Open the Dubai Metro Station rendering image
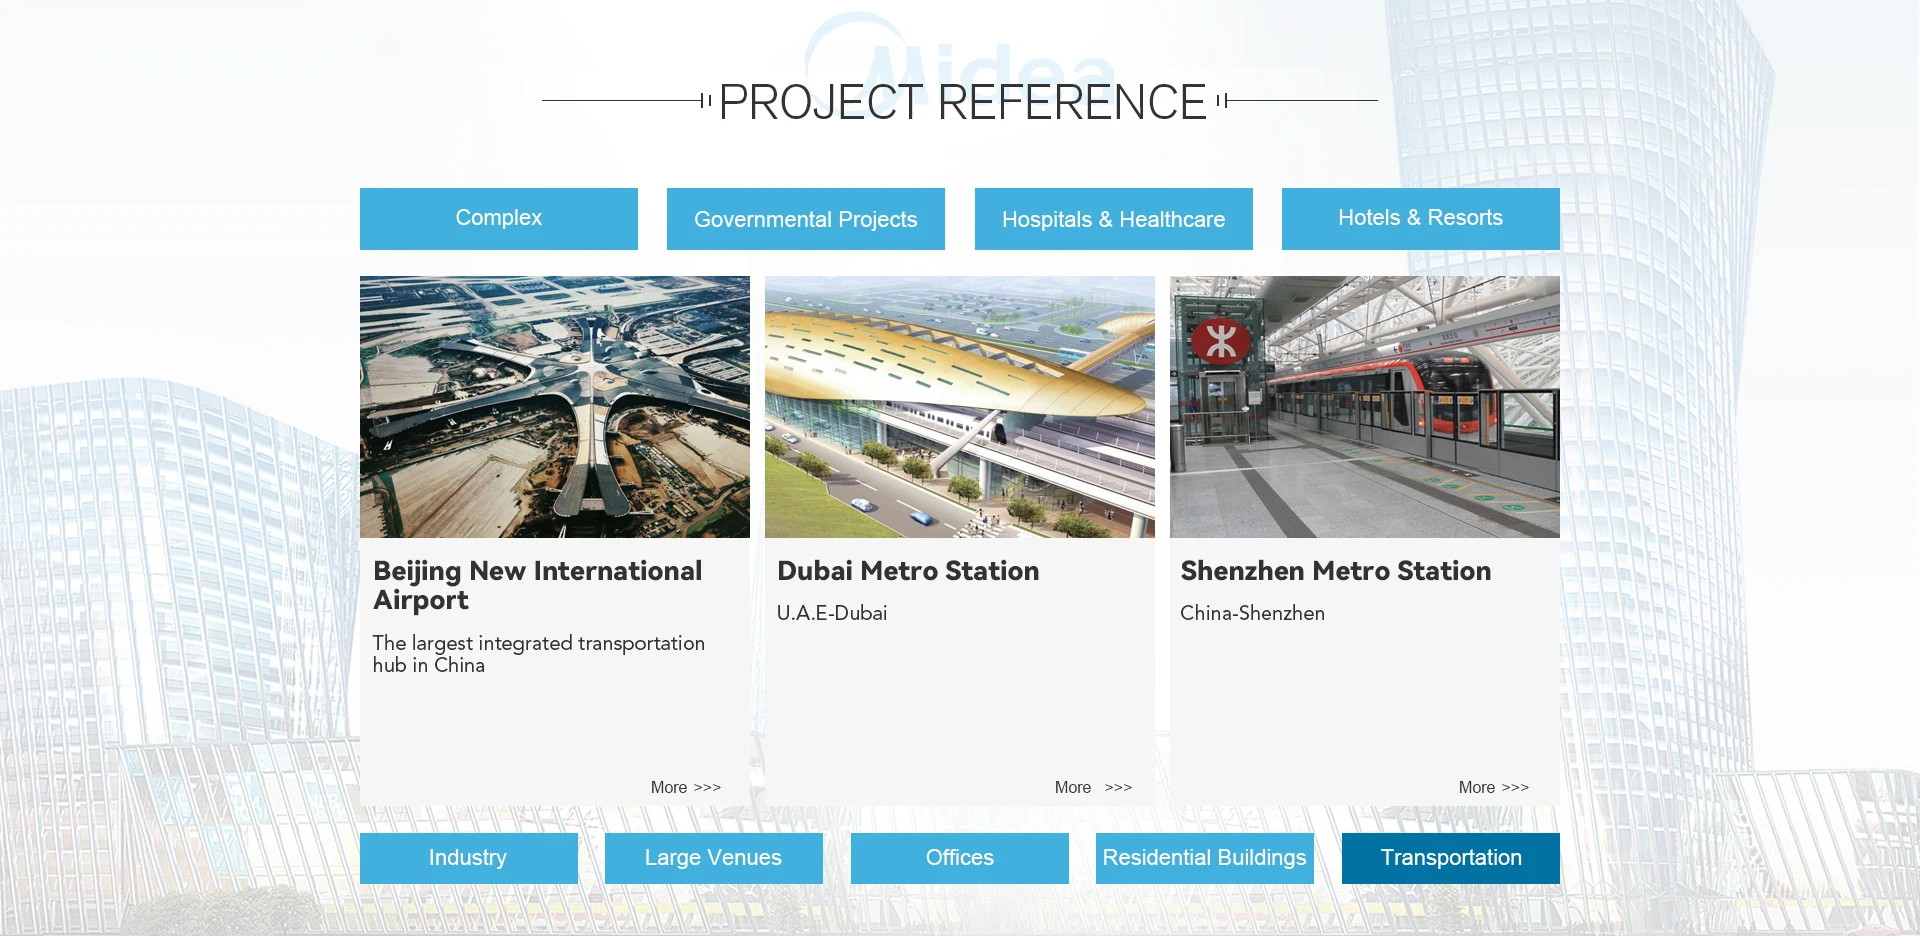 960,407
